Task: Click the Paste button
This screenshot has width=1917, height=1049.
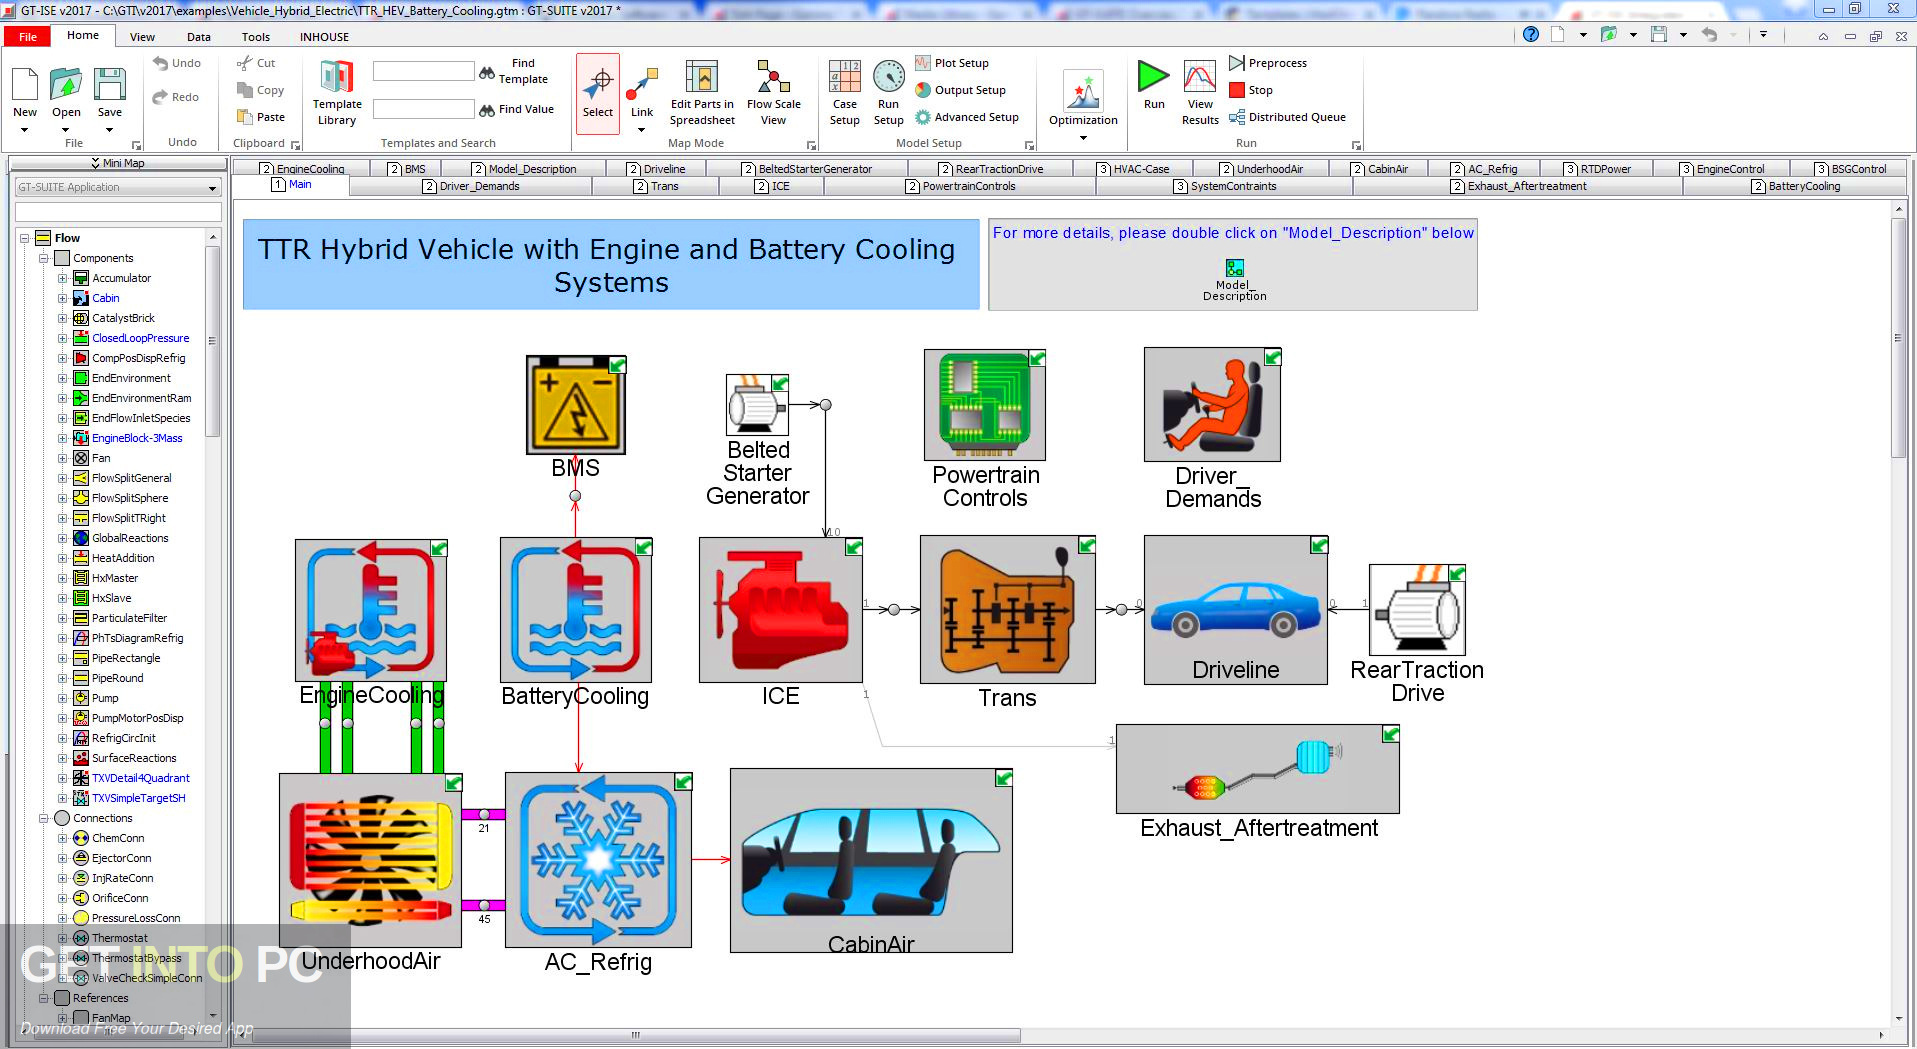Action: (x=261, y=117)
